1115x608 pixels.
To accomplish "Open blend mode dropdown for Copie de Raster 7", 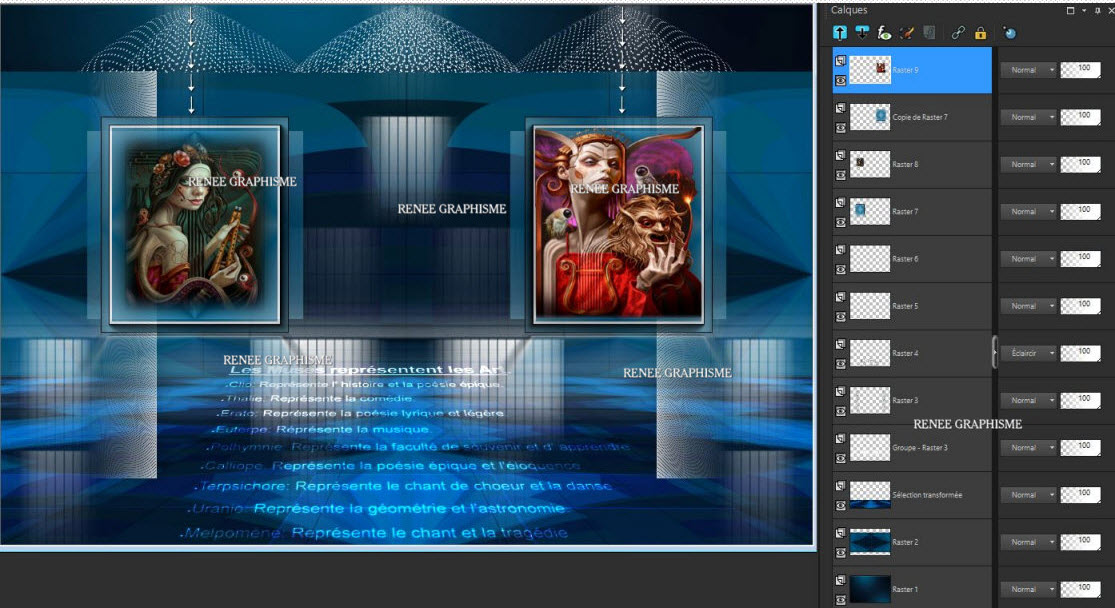I will (x=1028, y=117).
